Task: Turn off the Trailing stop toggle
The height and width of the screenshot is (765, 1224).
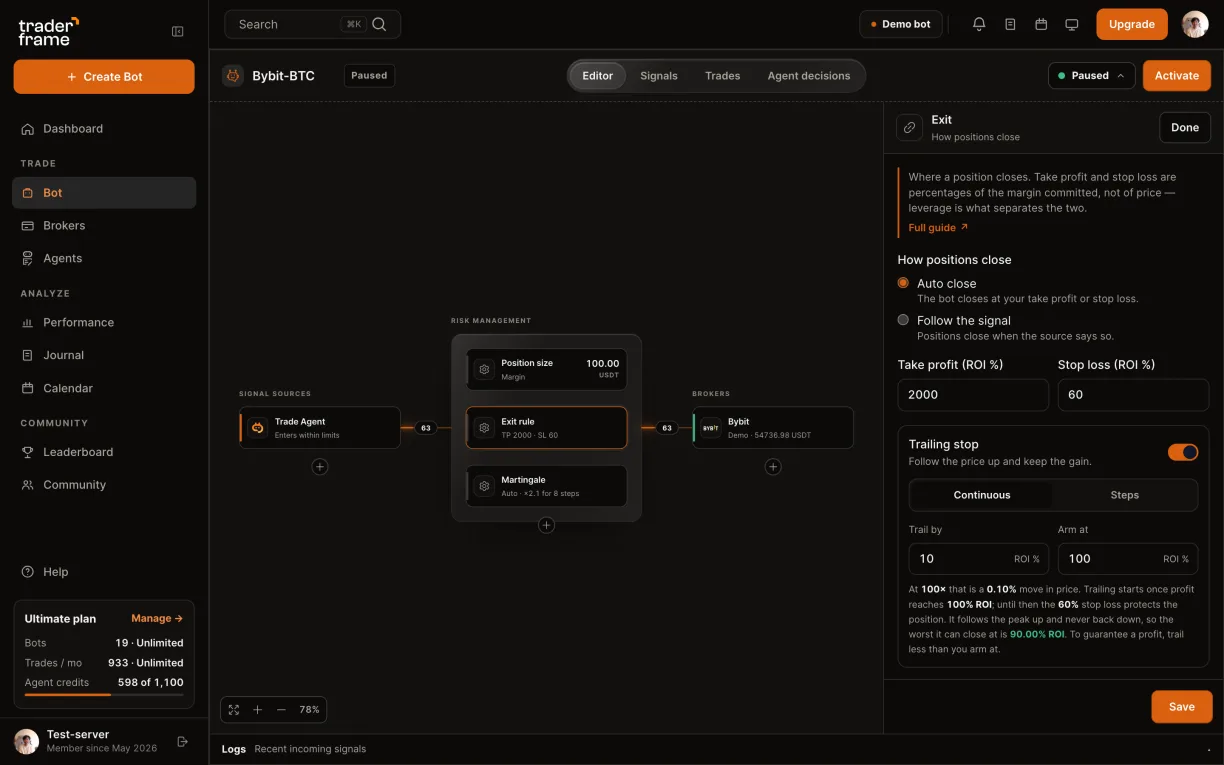Action: (1183, 452)
